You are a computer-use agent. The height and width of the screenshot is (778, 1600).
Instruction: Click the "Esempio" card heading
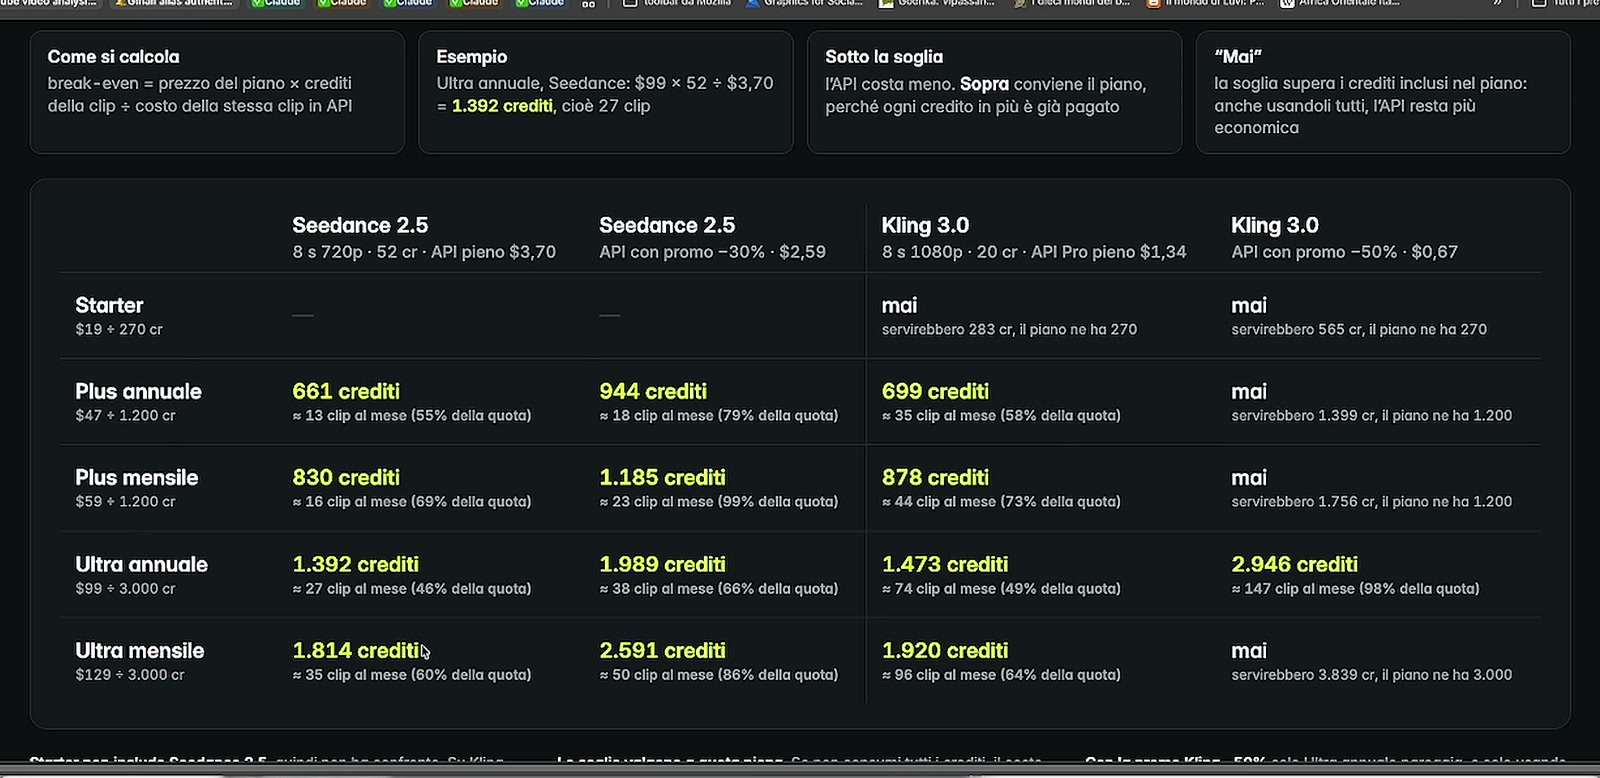click(x=471, y=57)
